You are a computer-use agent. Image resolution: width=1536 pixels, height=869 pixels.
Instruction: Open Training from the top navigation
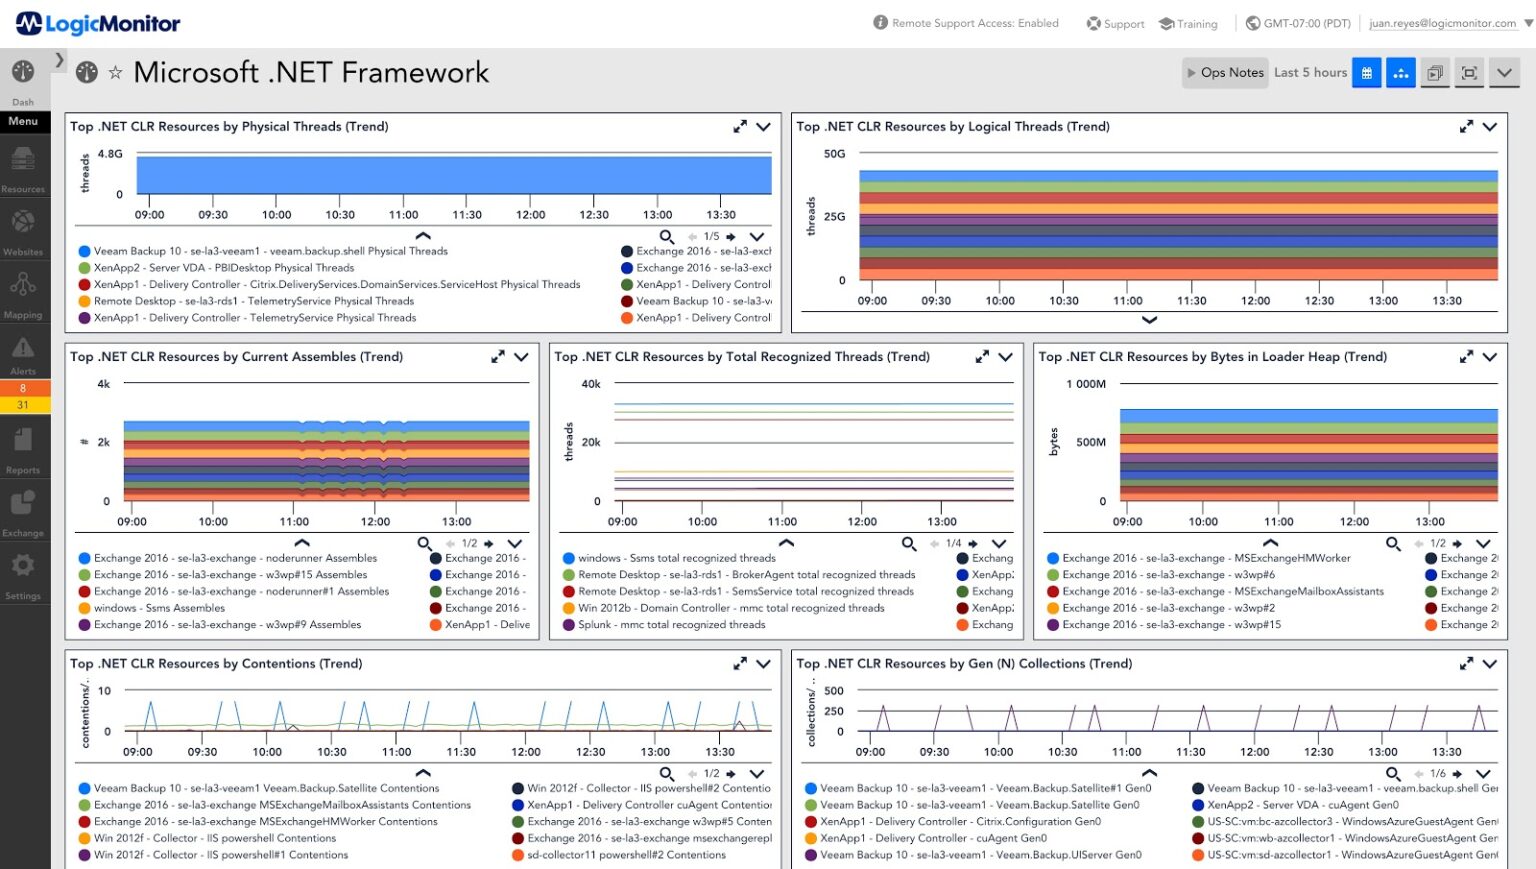click(x=1188, y=23)
